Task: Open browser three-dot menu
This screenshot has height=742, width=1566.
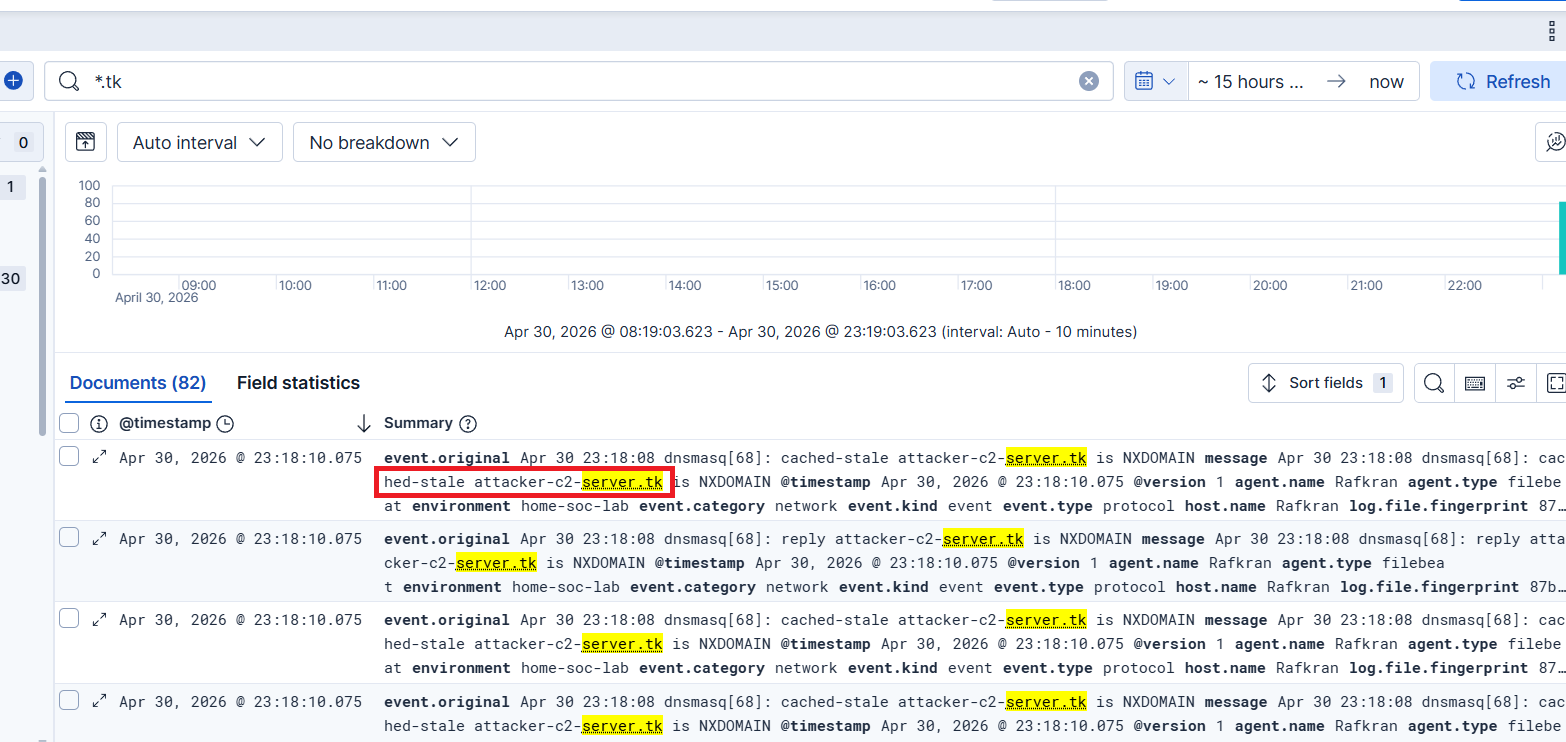Action: (x=1552, y=32)
